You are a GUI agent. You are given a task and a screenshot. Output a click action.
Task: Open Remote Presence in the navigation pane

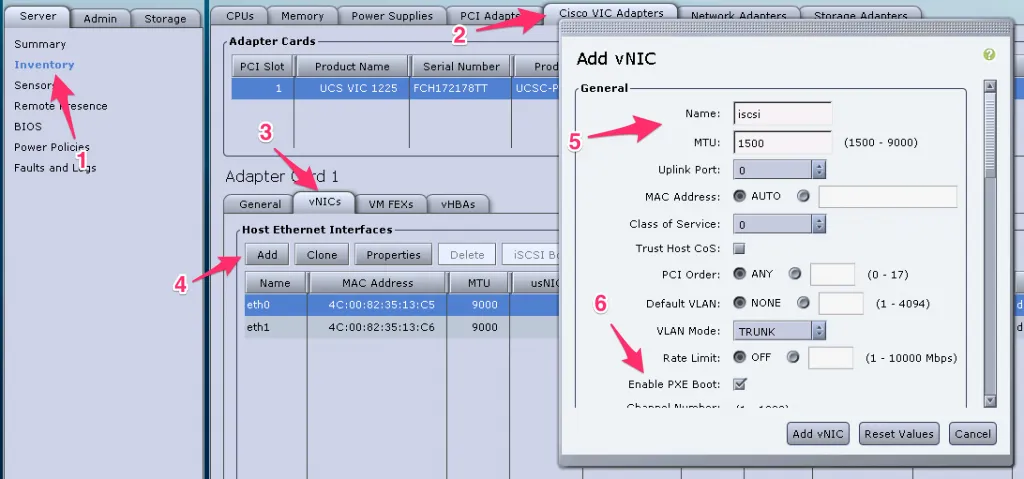pos(61,106)
